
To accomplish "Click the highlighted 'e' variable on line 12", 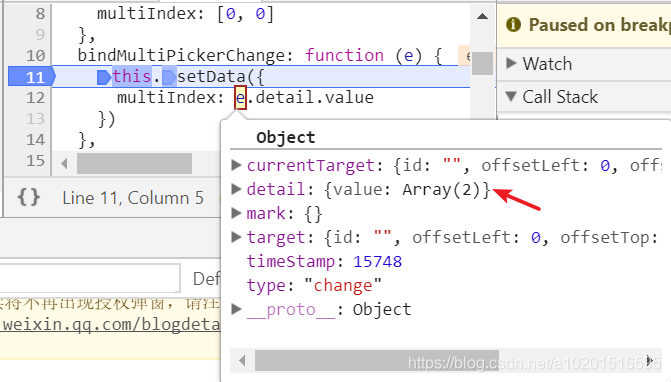I will (240, 98).
